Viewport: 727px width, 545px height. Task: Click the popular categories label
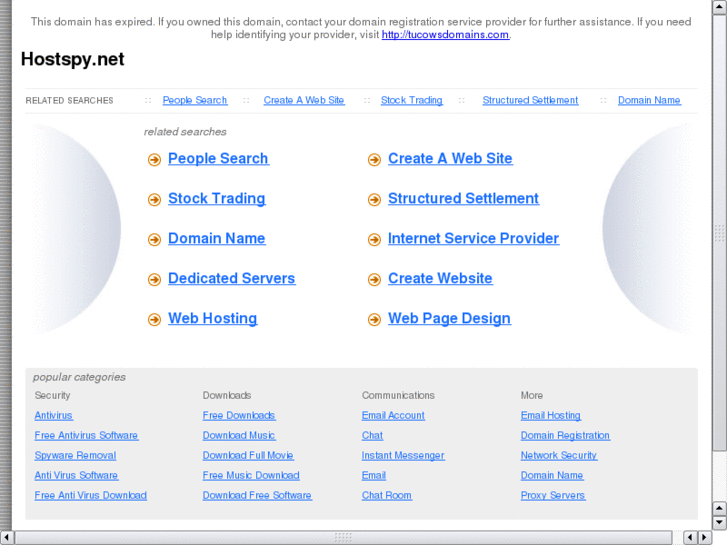(79, 378)
